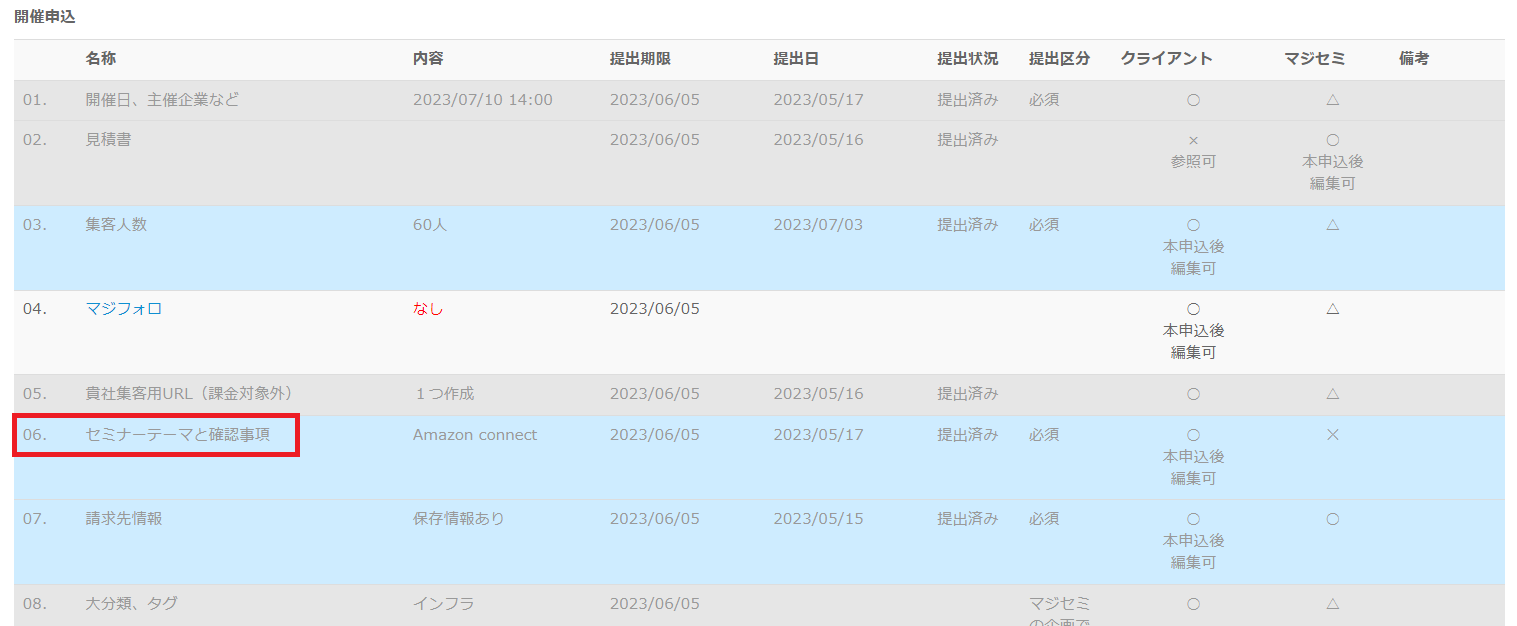
Task: Open the 見積書 entry
Action: point(108,140)
